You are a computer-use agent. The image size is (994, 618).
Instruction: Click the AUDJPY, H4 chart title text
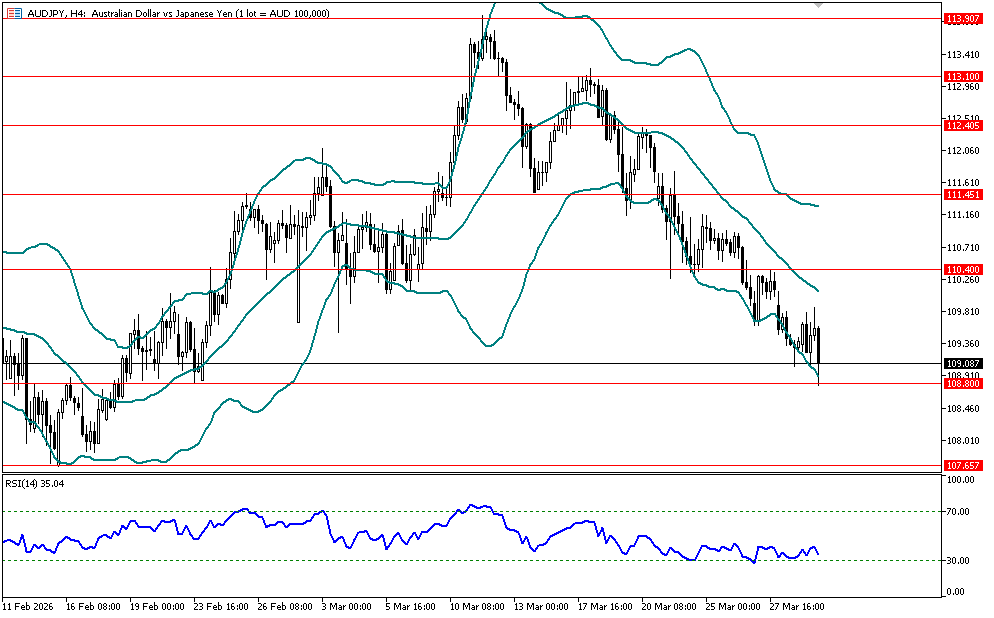pyautogui.click(x=48, y=13)
